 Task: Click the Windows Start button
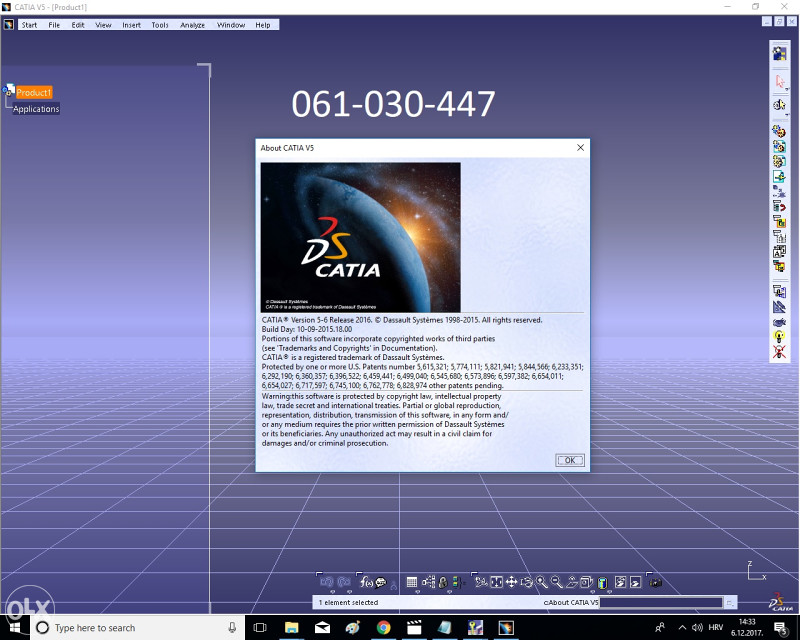tap(15, 627)
